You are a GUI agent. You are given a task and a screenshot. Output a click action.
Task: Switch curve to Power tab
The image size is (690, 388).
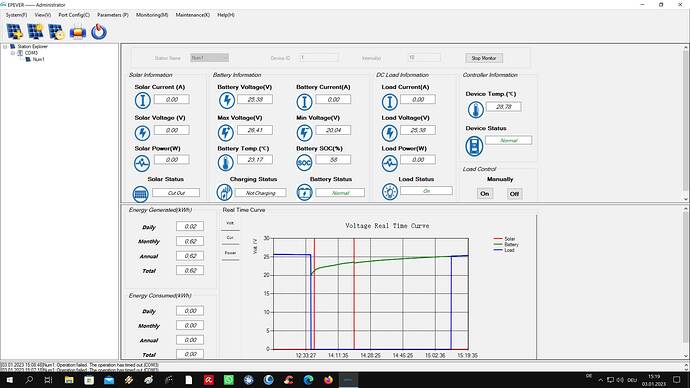pyautogui.click(x=230, y=253)
